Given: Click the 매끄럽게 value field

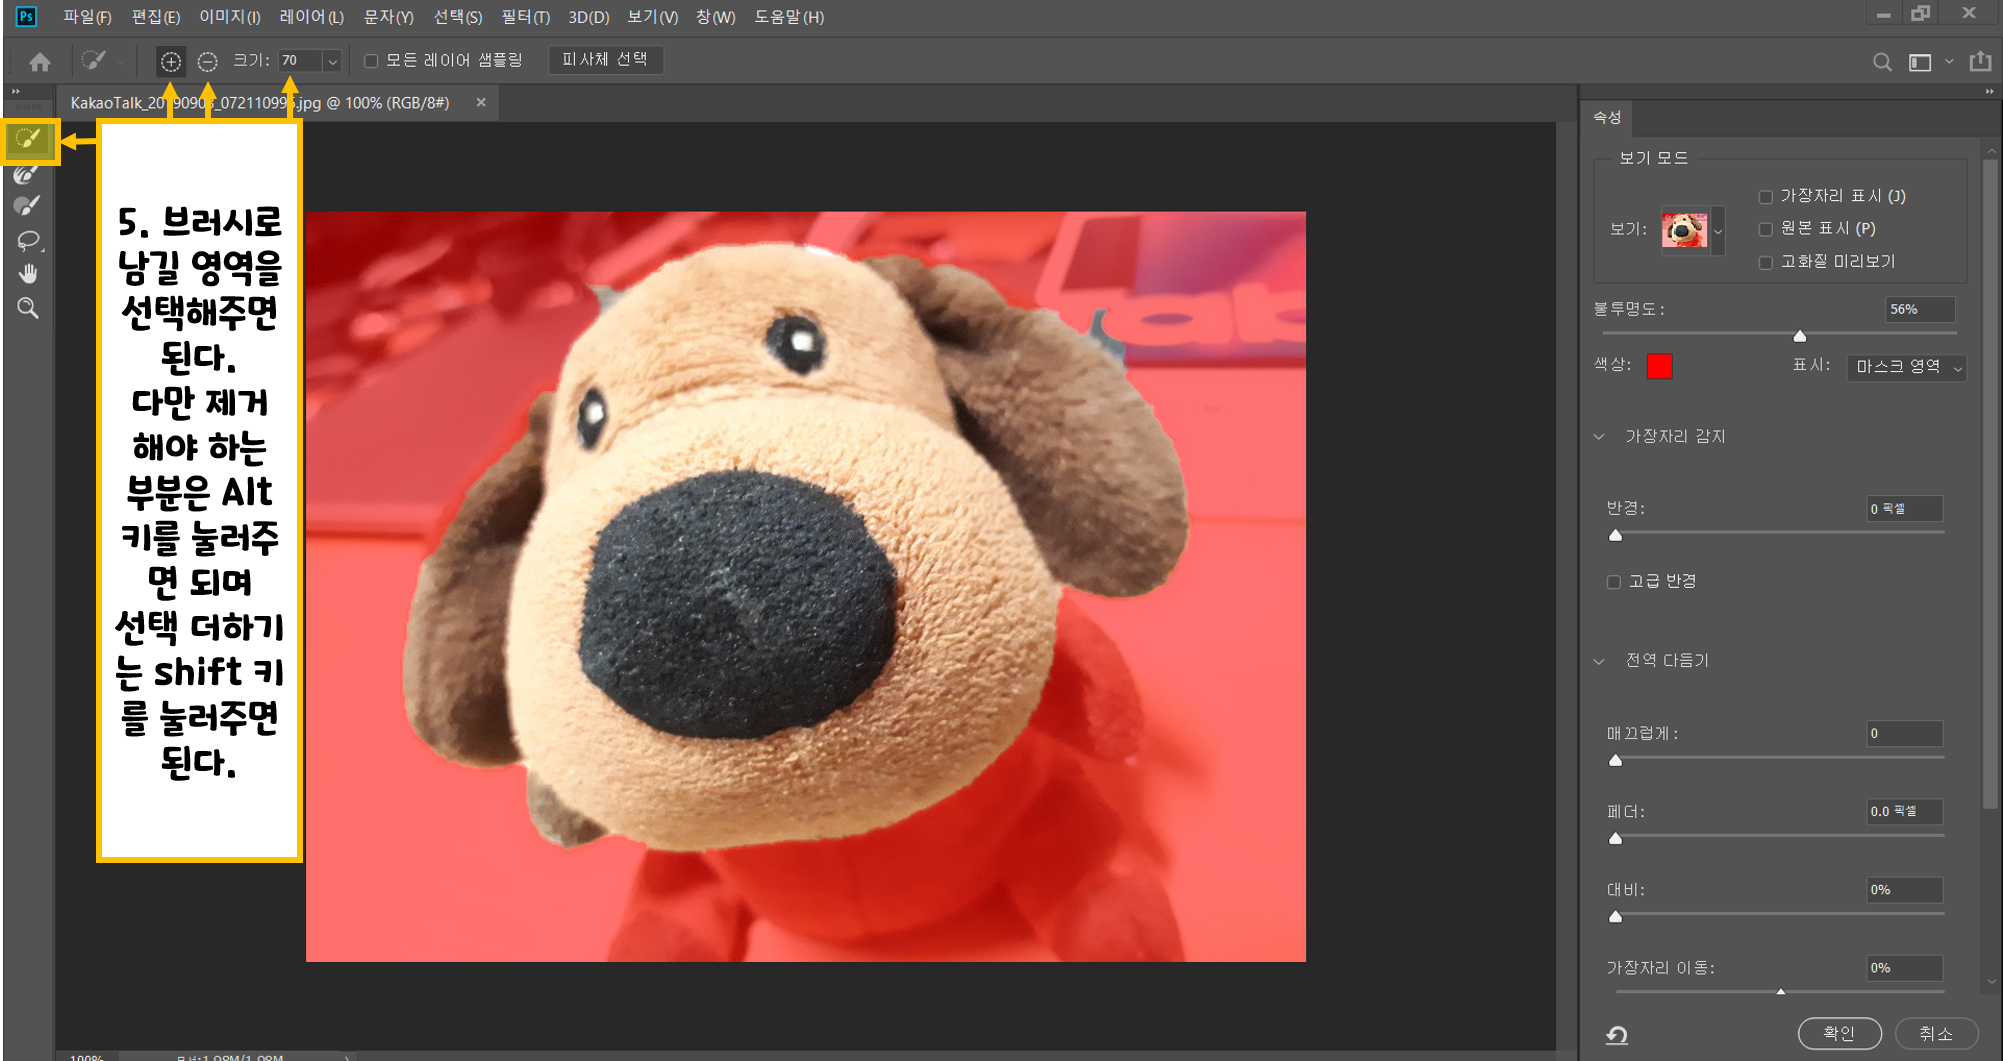Looking at the screenshot, I should point(1905,734).
